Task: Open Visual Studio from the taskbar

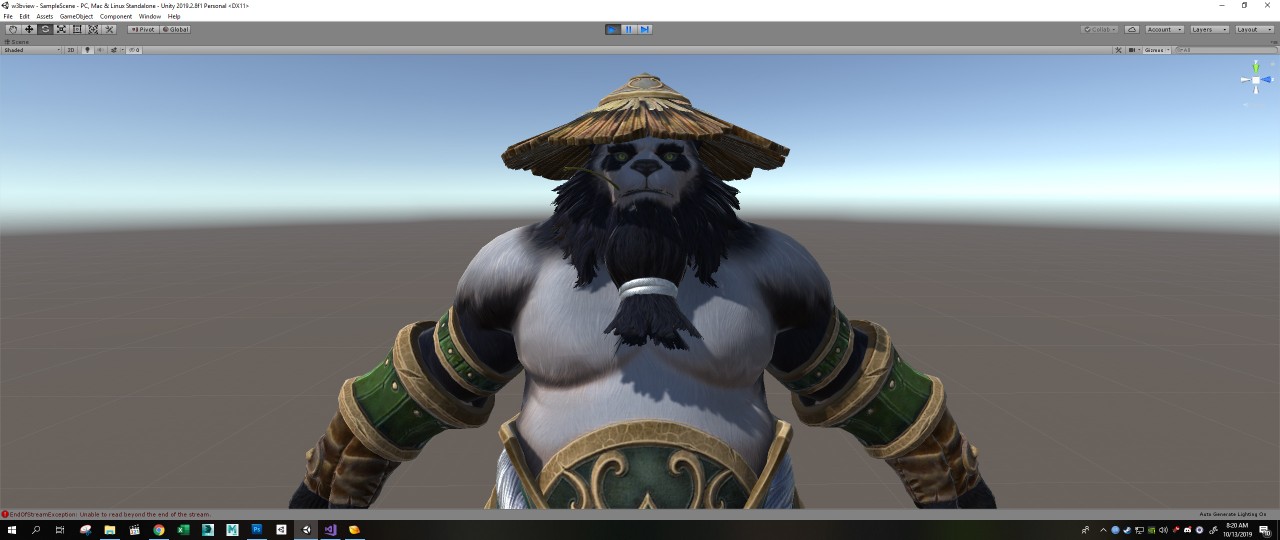Action: click(330, 530)
